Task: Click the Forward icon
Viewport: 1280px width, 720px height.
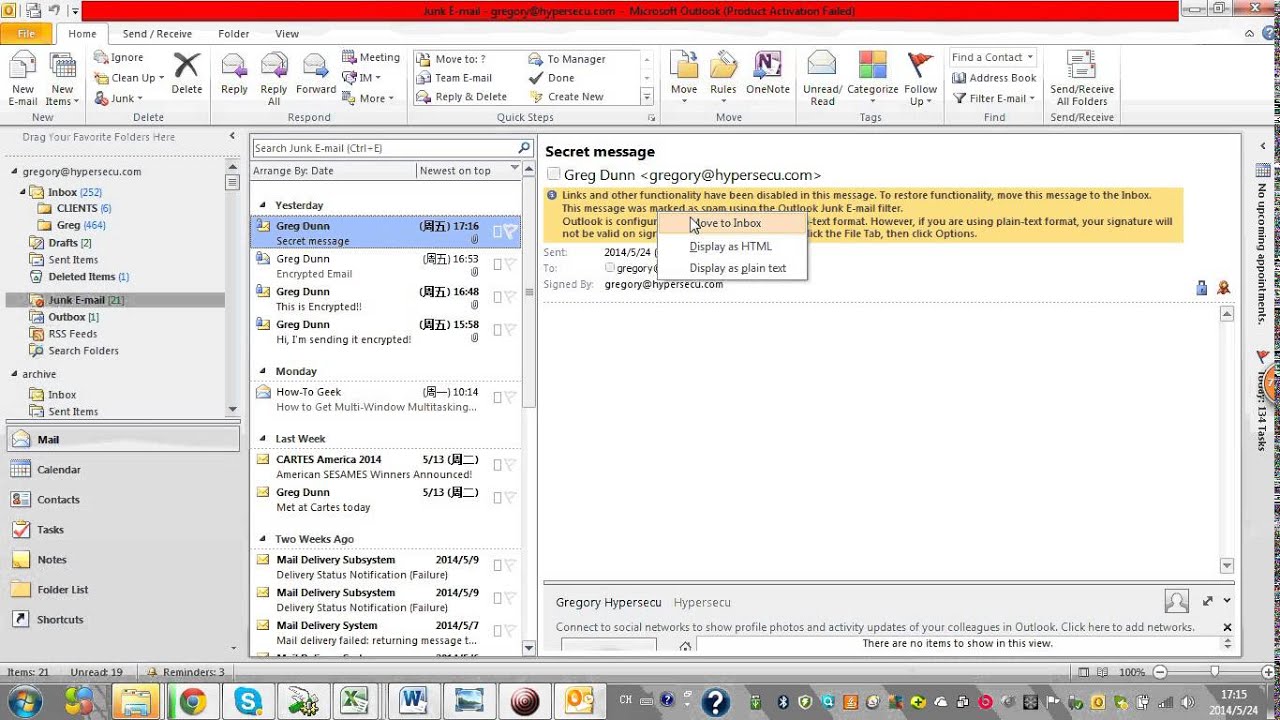Action: pos(316,66)
